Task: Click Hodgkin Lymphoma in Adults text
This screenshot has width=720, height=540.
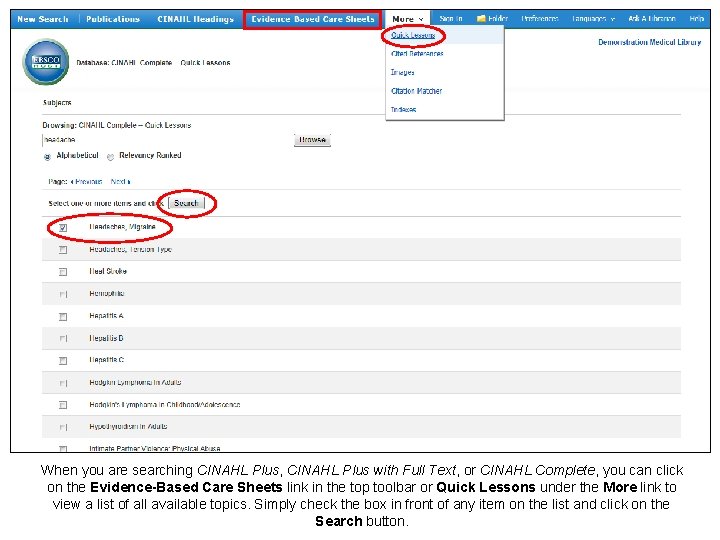Action: 135,382
